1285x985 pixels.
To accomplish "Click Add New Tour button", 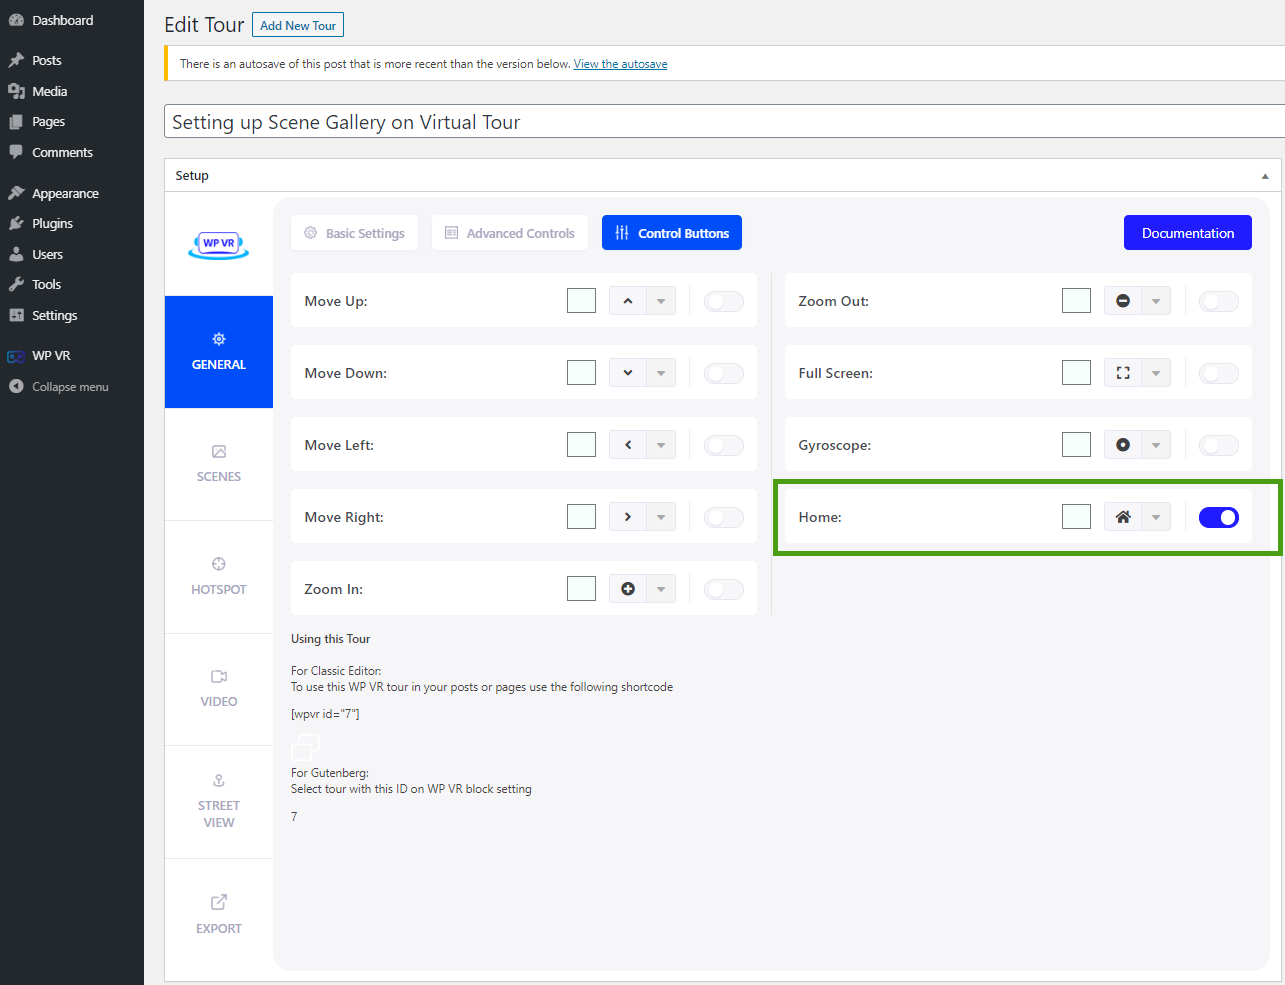I will click(298, 25).
